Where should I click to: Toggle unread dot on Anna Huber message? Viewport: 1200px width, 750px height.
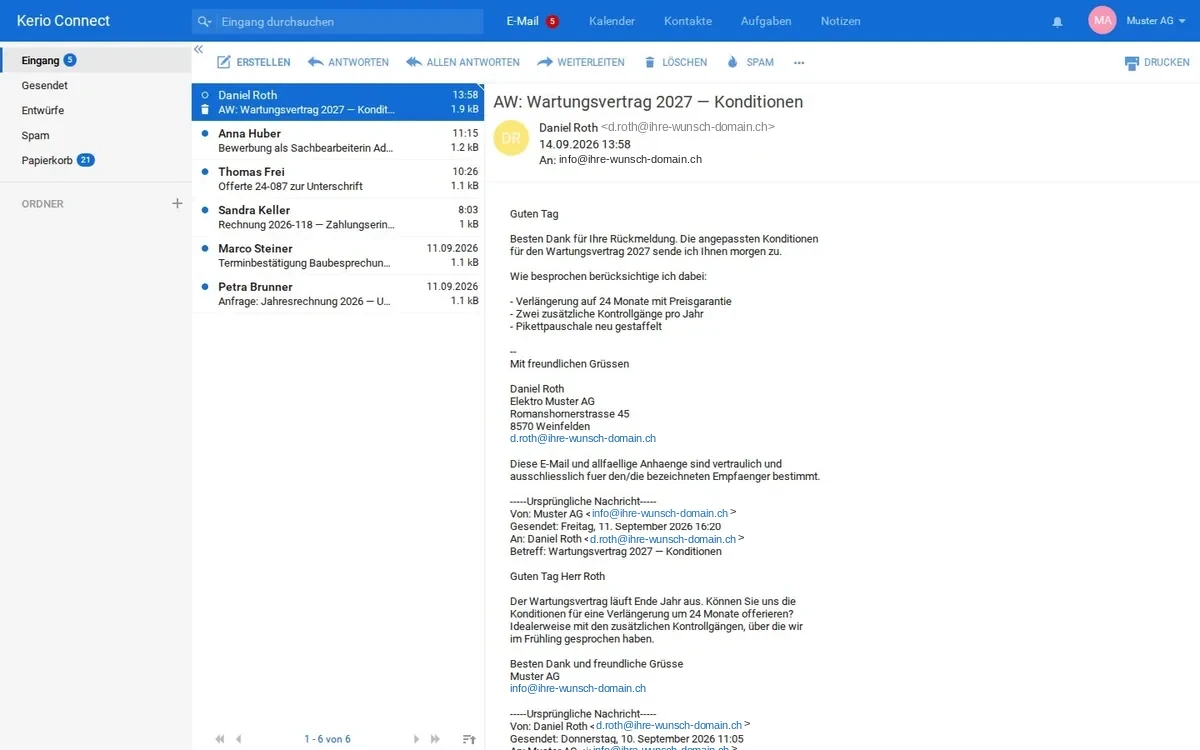click(205, 133)
